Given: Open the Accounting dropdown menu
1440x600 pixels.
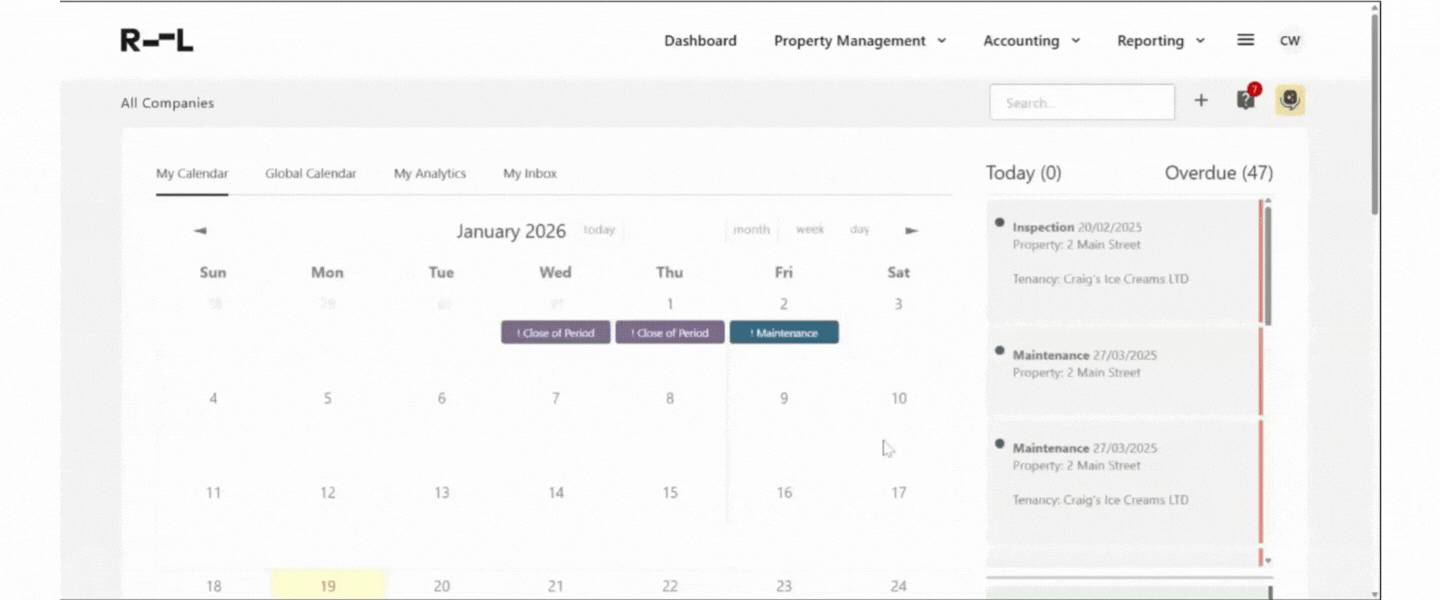Looking at the screenshot, I should click(x=1030, y=41).
